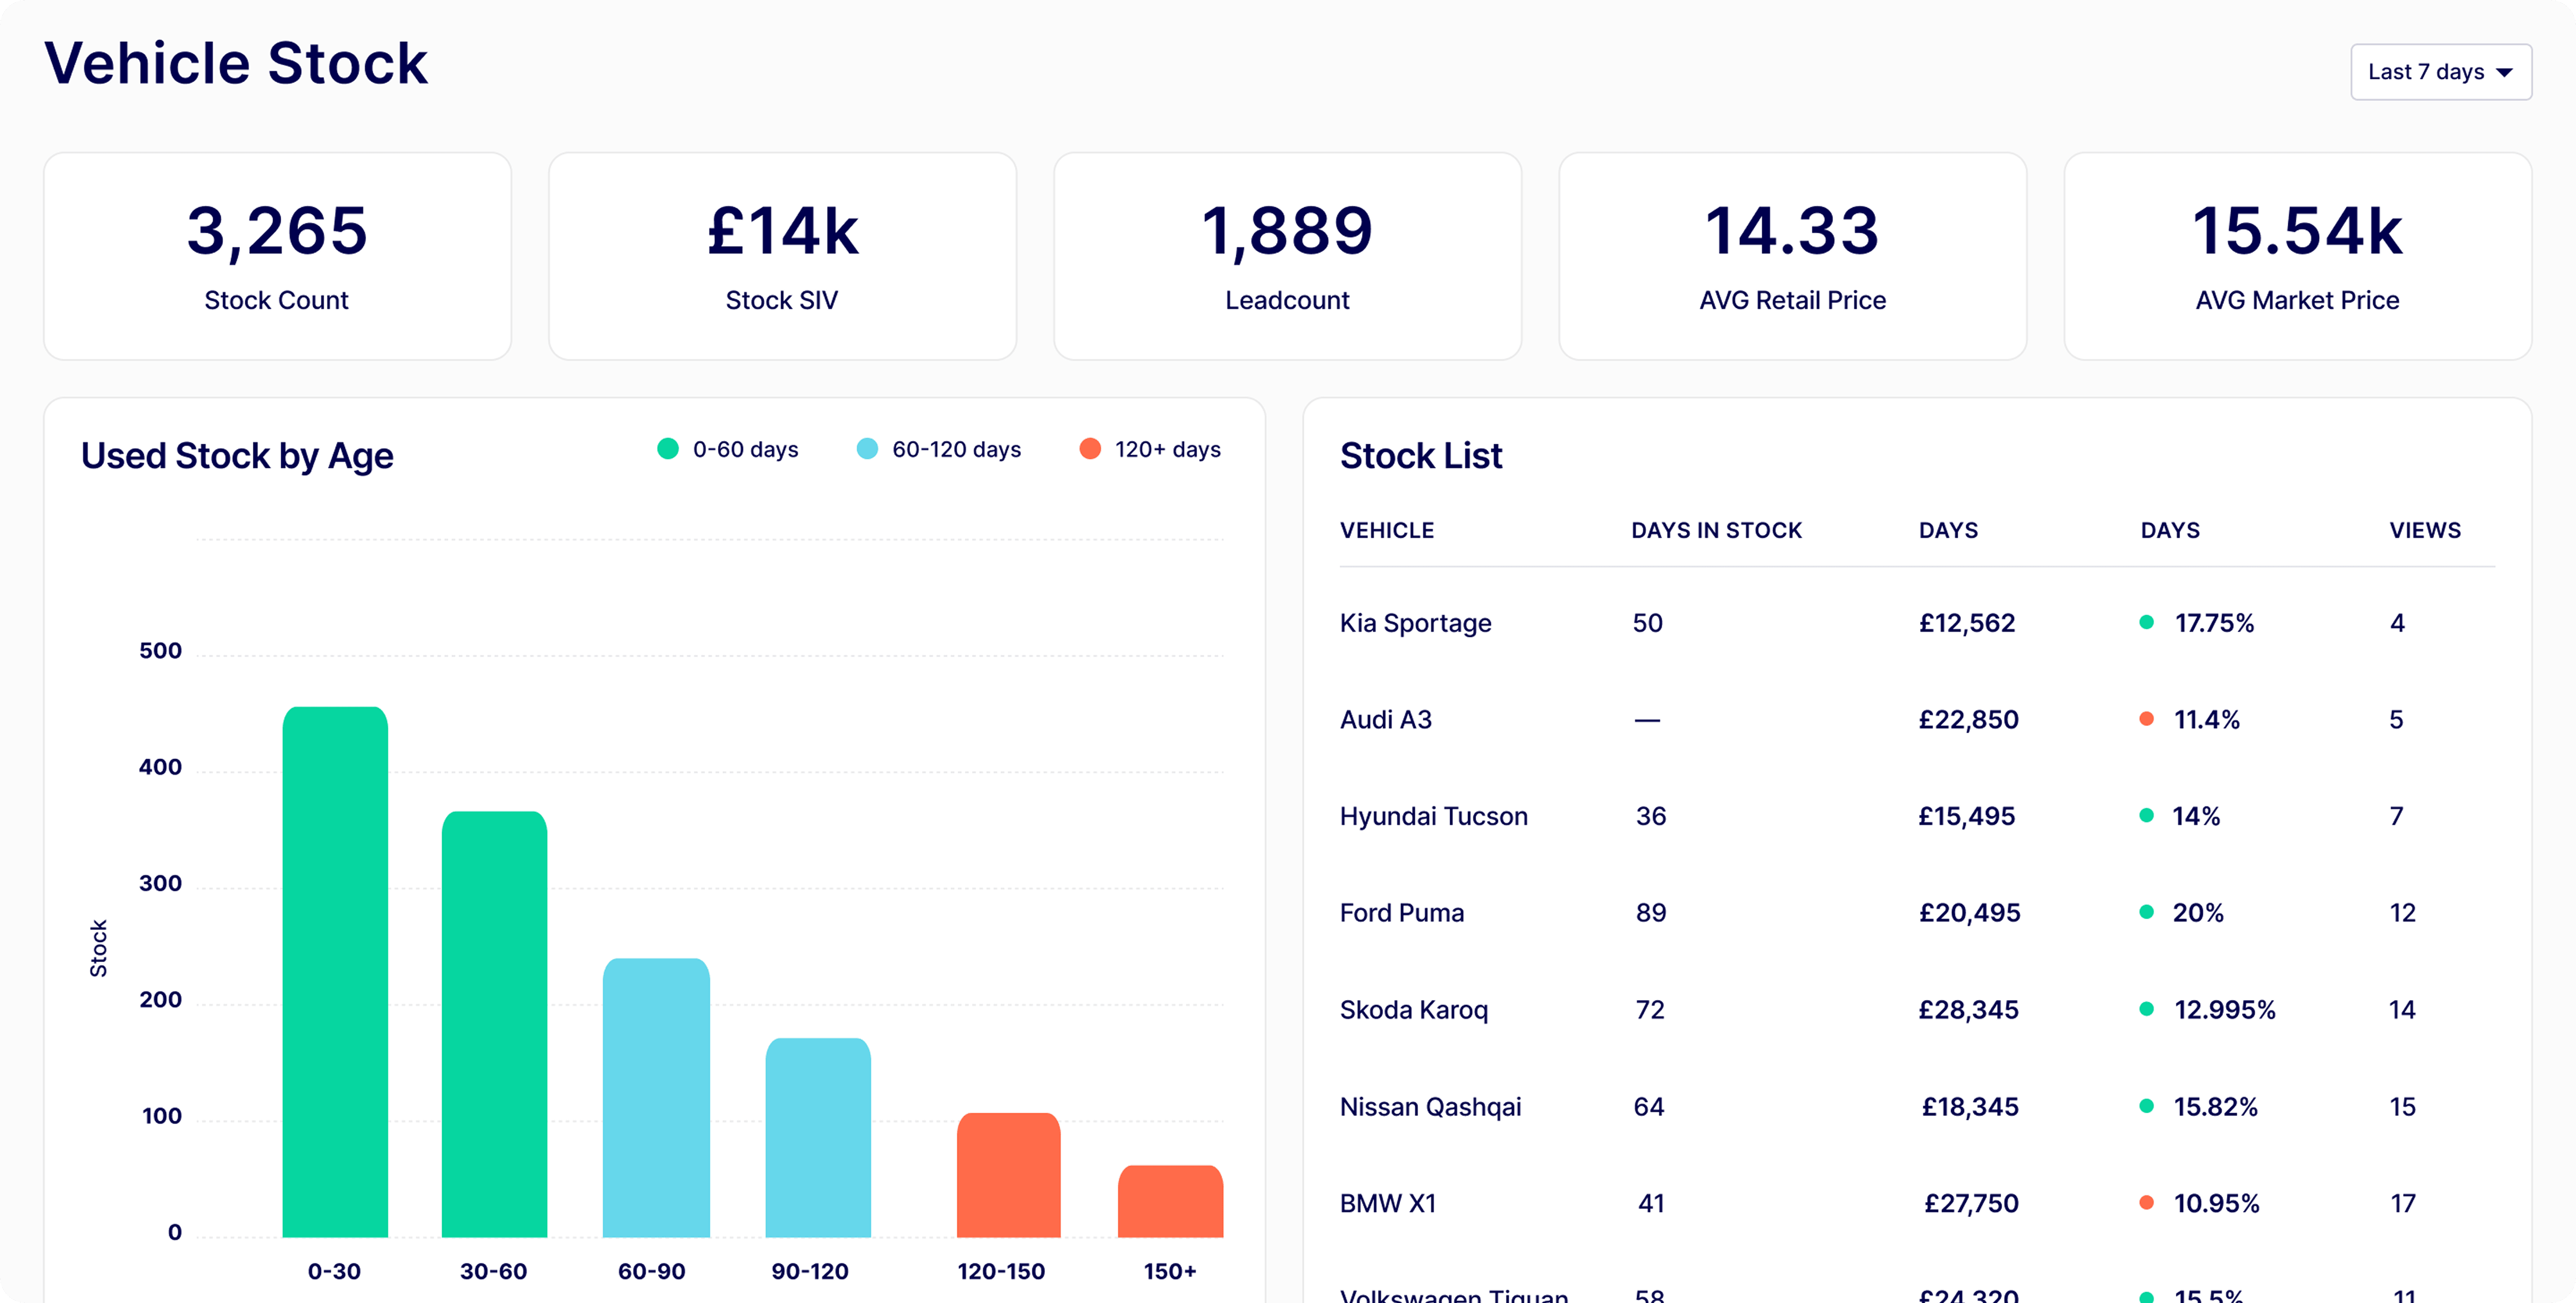Select the Stock SIV card
Image resolution: width=2576 pixels, height=1303 pixels.
pos(782,256)
